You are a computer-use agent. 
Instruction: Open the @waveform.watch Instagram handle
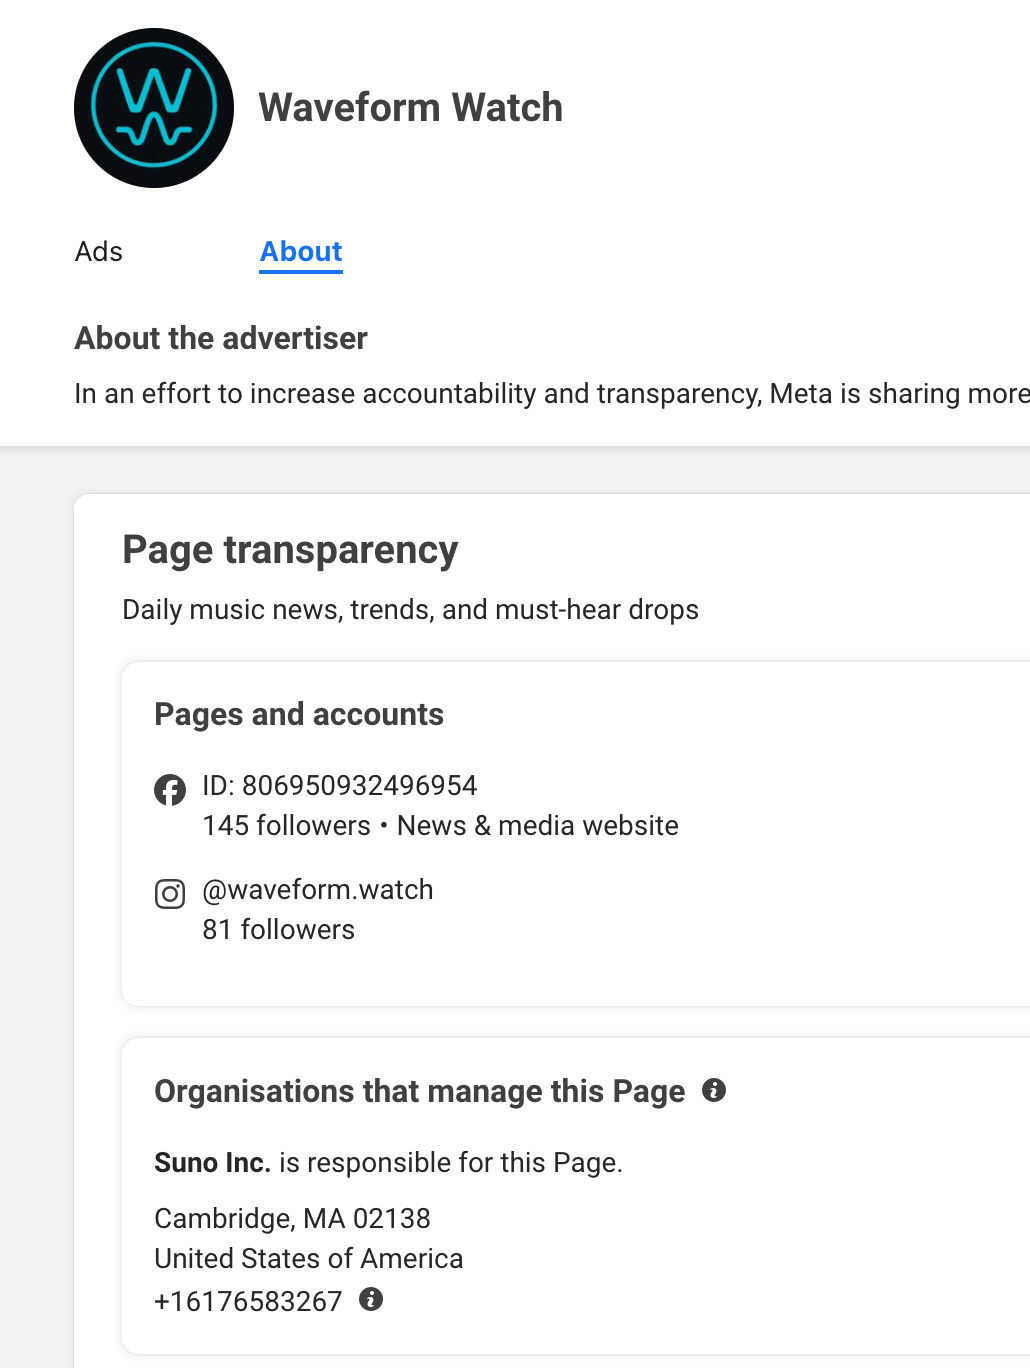[318, 889]
